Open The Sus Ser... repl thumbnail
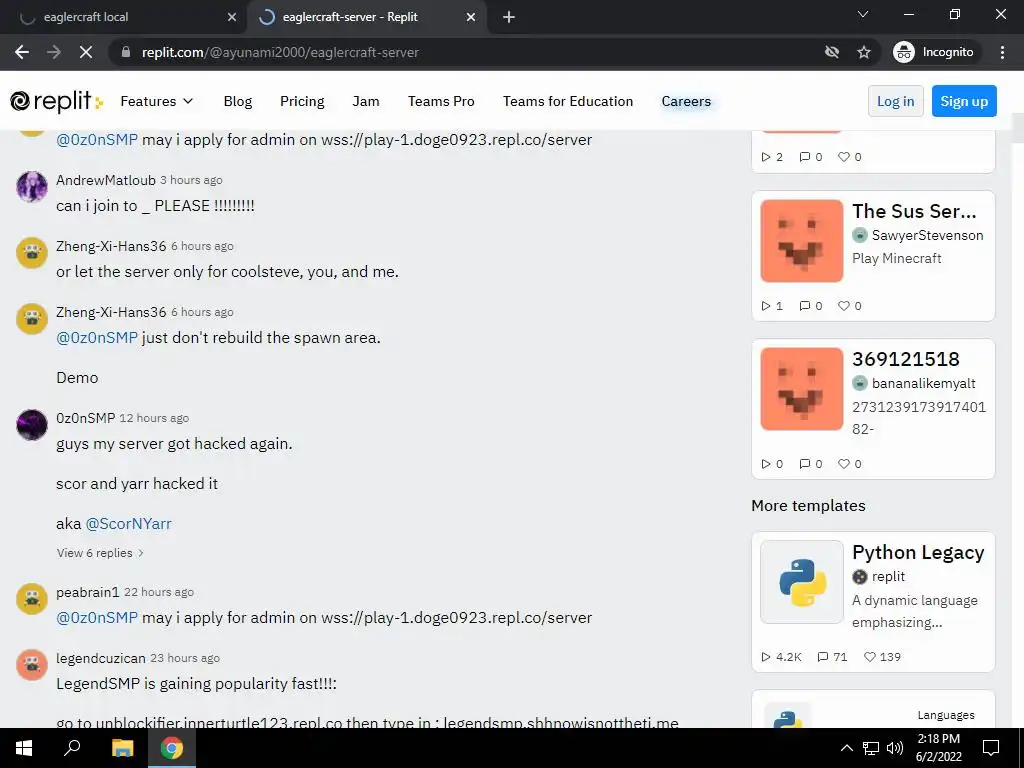The width and height of the screenshot is (1024, 768). point(801,241)
